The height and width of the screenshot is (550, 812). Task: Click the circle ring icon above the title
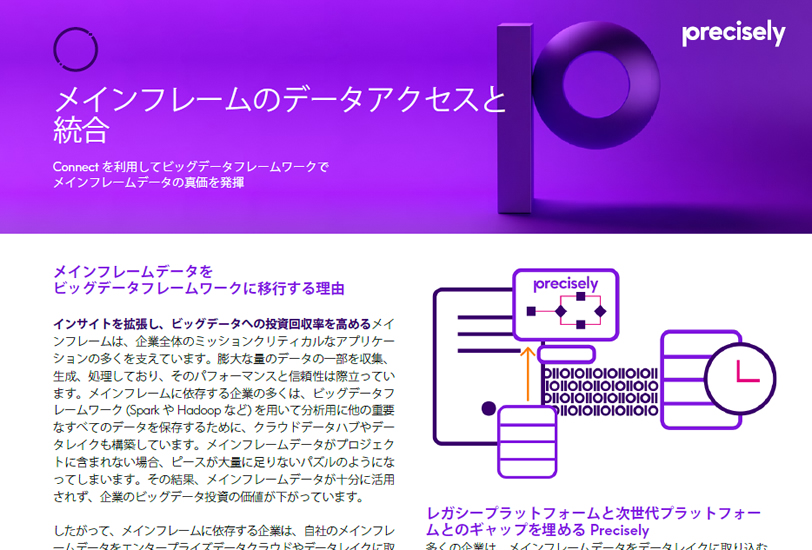pyautogui.click(x=76, y=50)
